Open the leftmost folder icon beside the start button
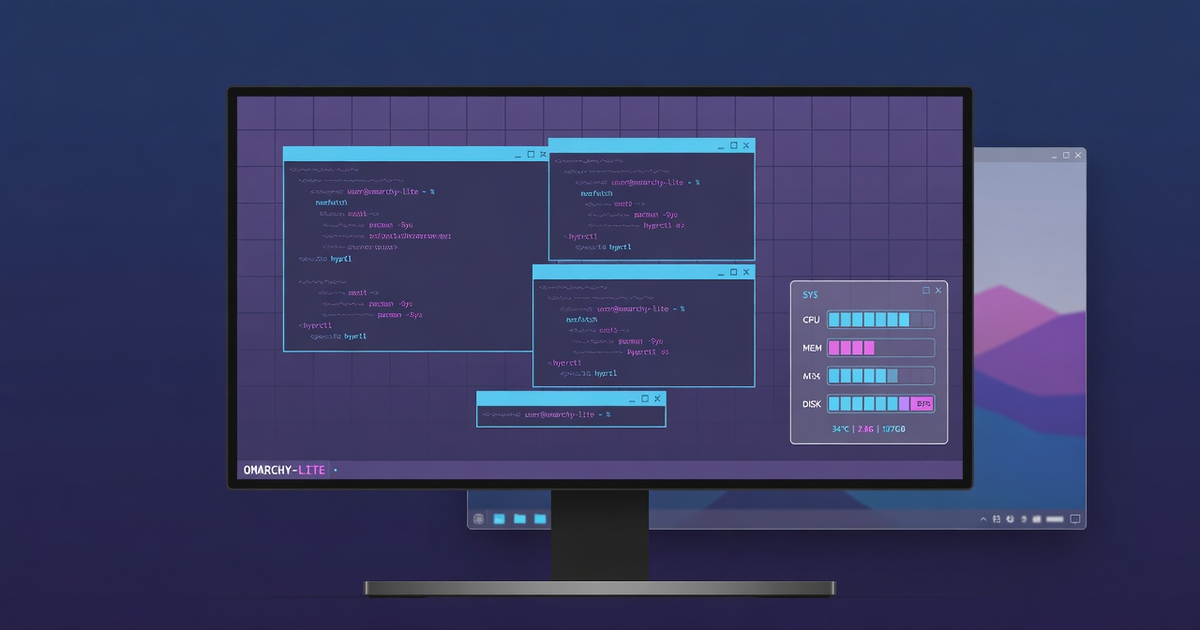1200x630 pixels. click(x=498, y=519)
